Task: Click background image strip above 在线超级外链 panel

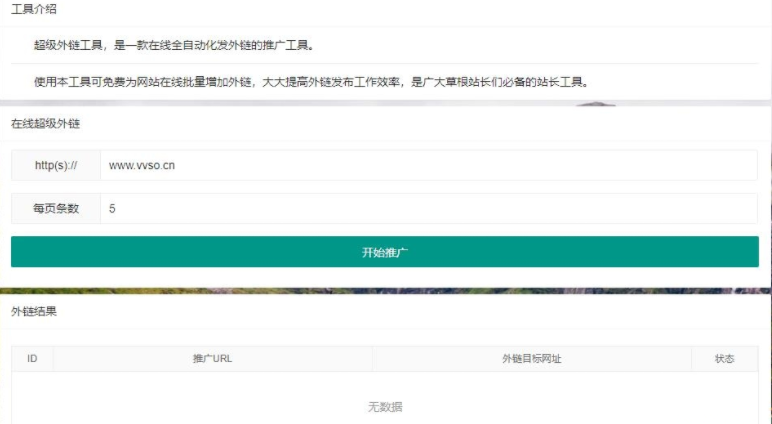Action: tap(385, 103)
